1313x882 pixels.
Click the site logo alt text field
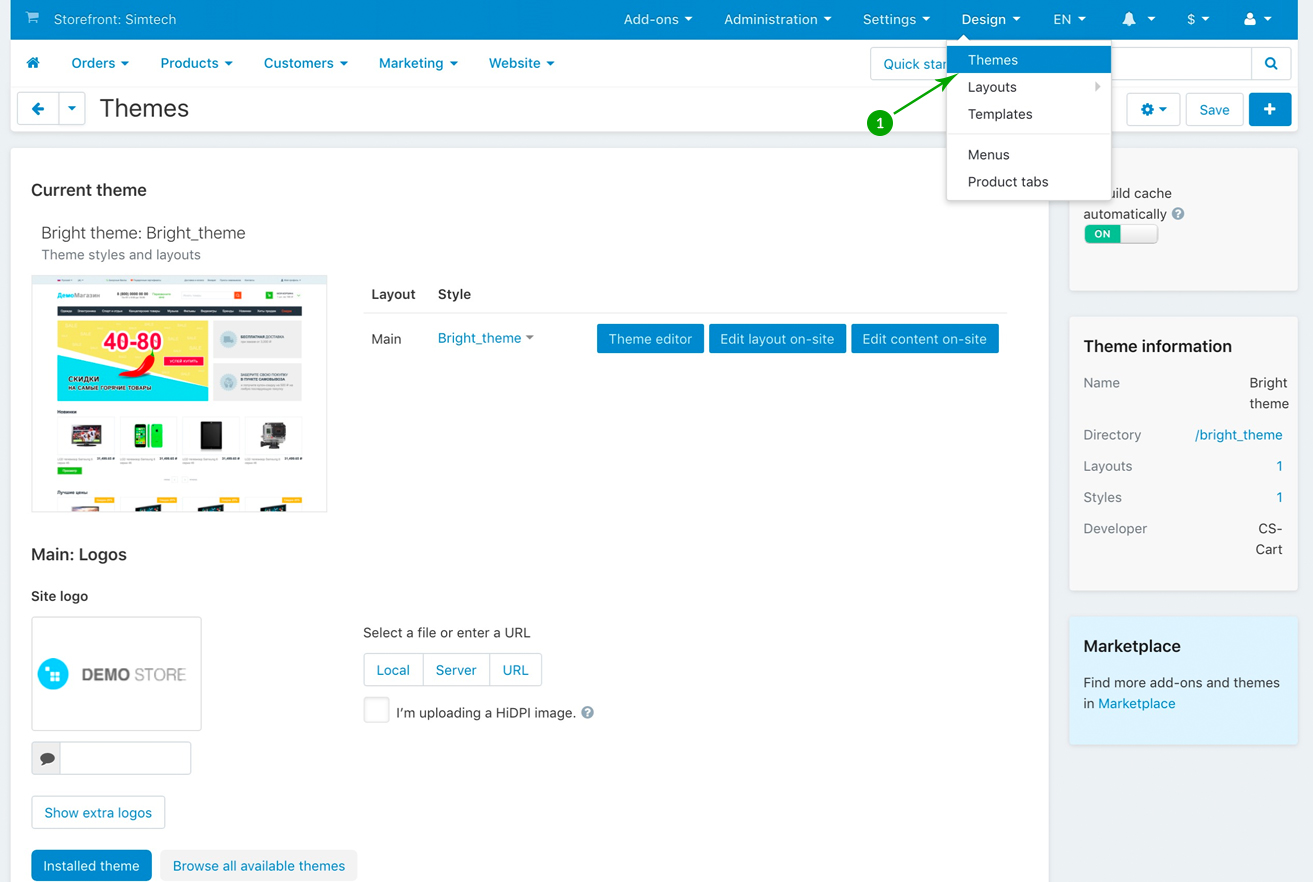click(x=125, y=758)
